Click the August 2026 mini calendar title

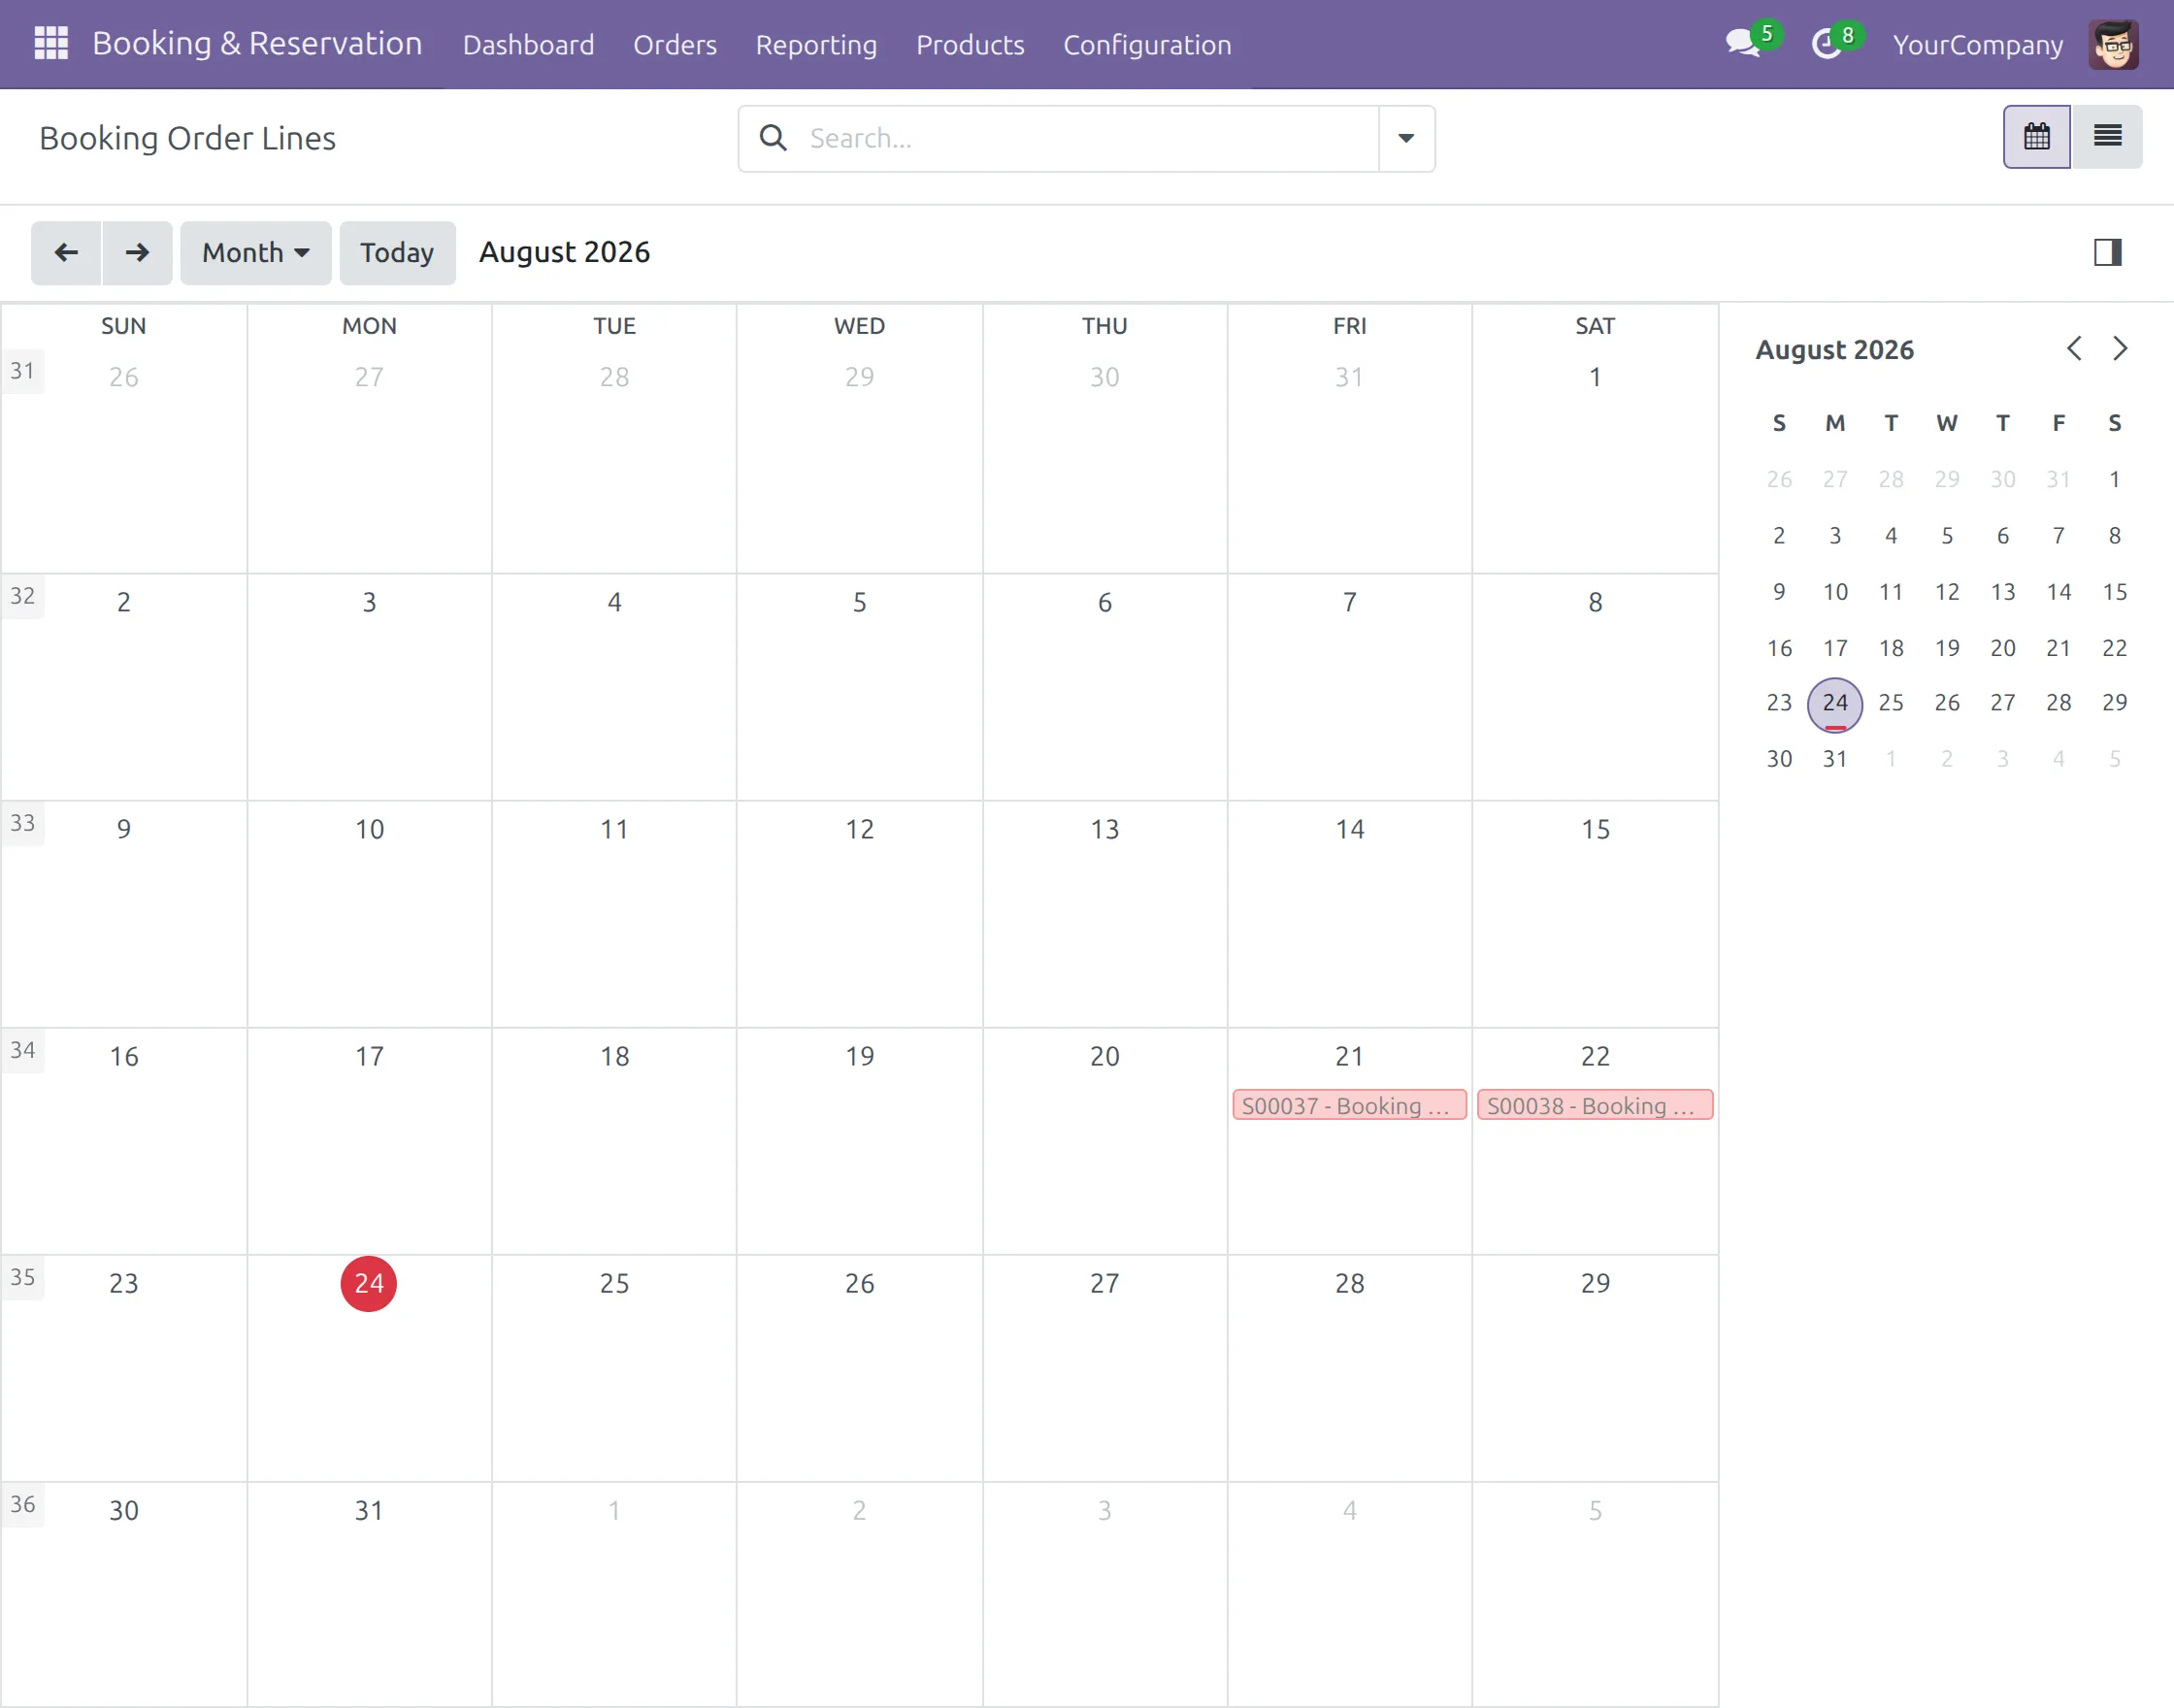click(1834, 350)
